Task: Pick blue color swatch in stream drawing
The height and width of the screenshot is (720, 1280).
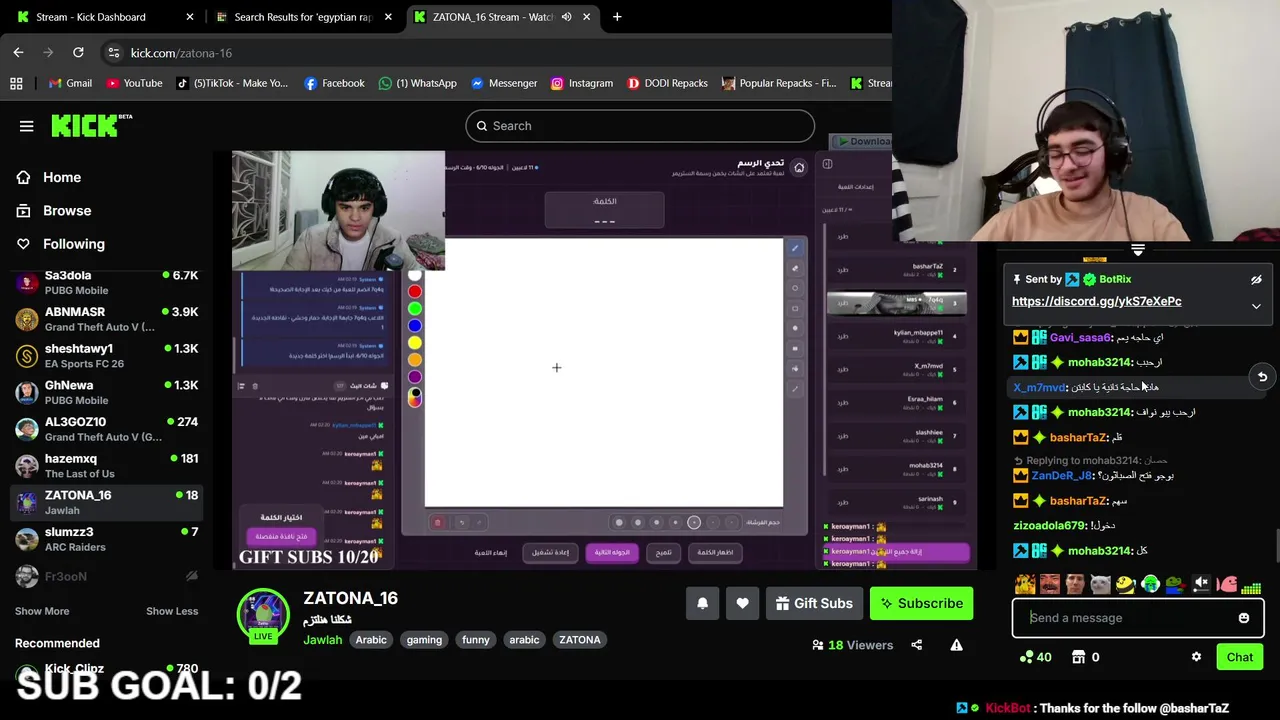Action: tap(415, 326)
